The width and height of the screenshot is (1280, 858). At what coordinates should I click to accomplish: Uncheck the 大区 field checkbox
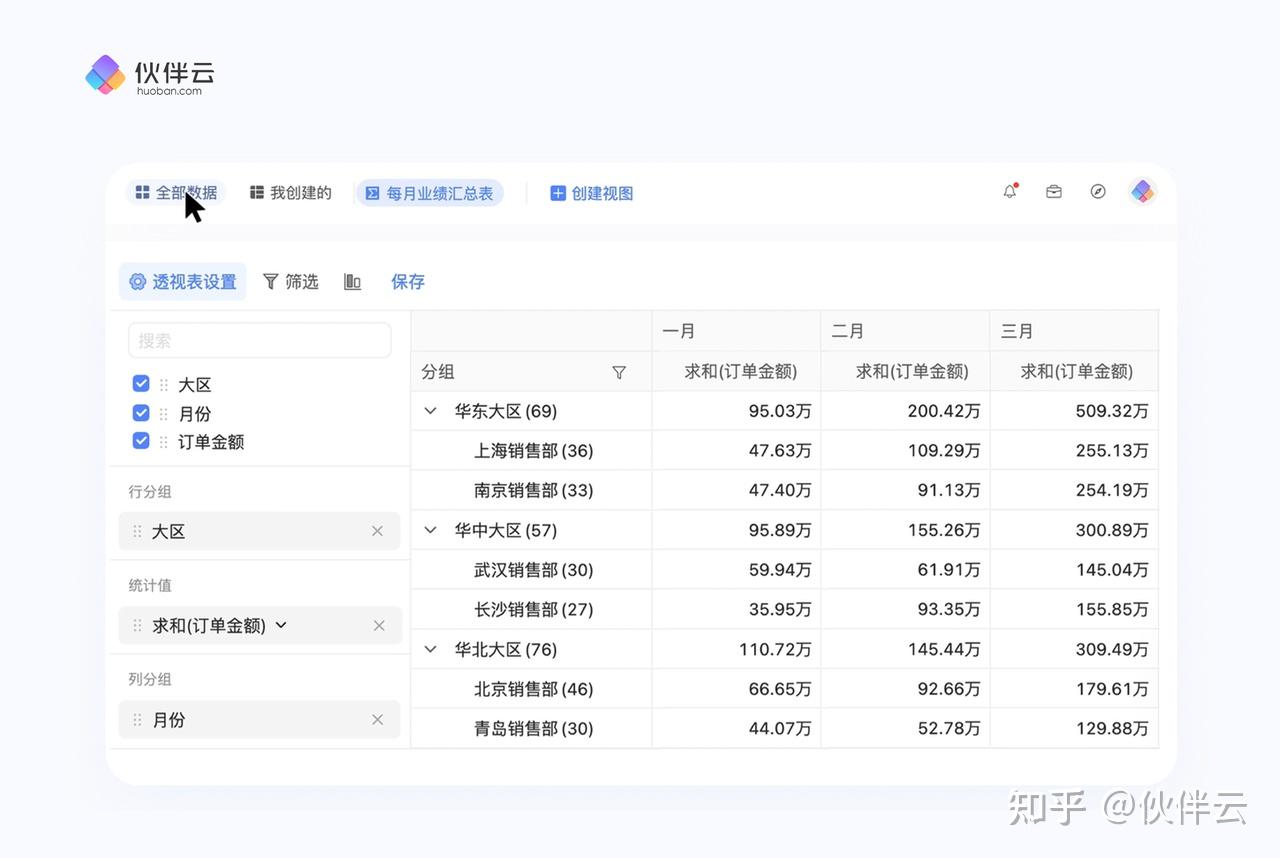tap(141, 384)
